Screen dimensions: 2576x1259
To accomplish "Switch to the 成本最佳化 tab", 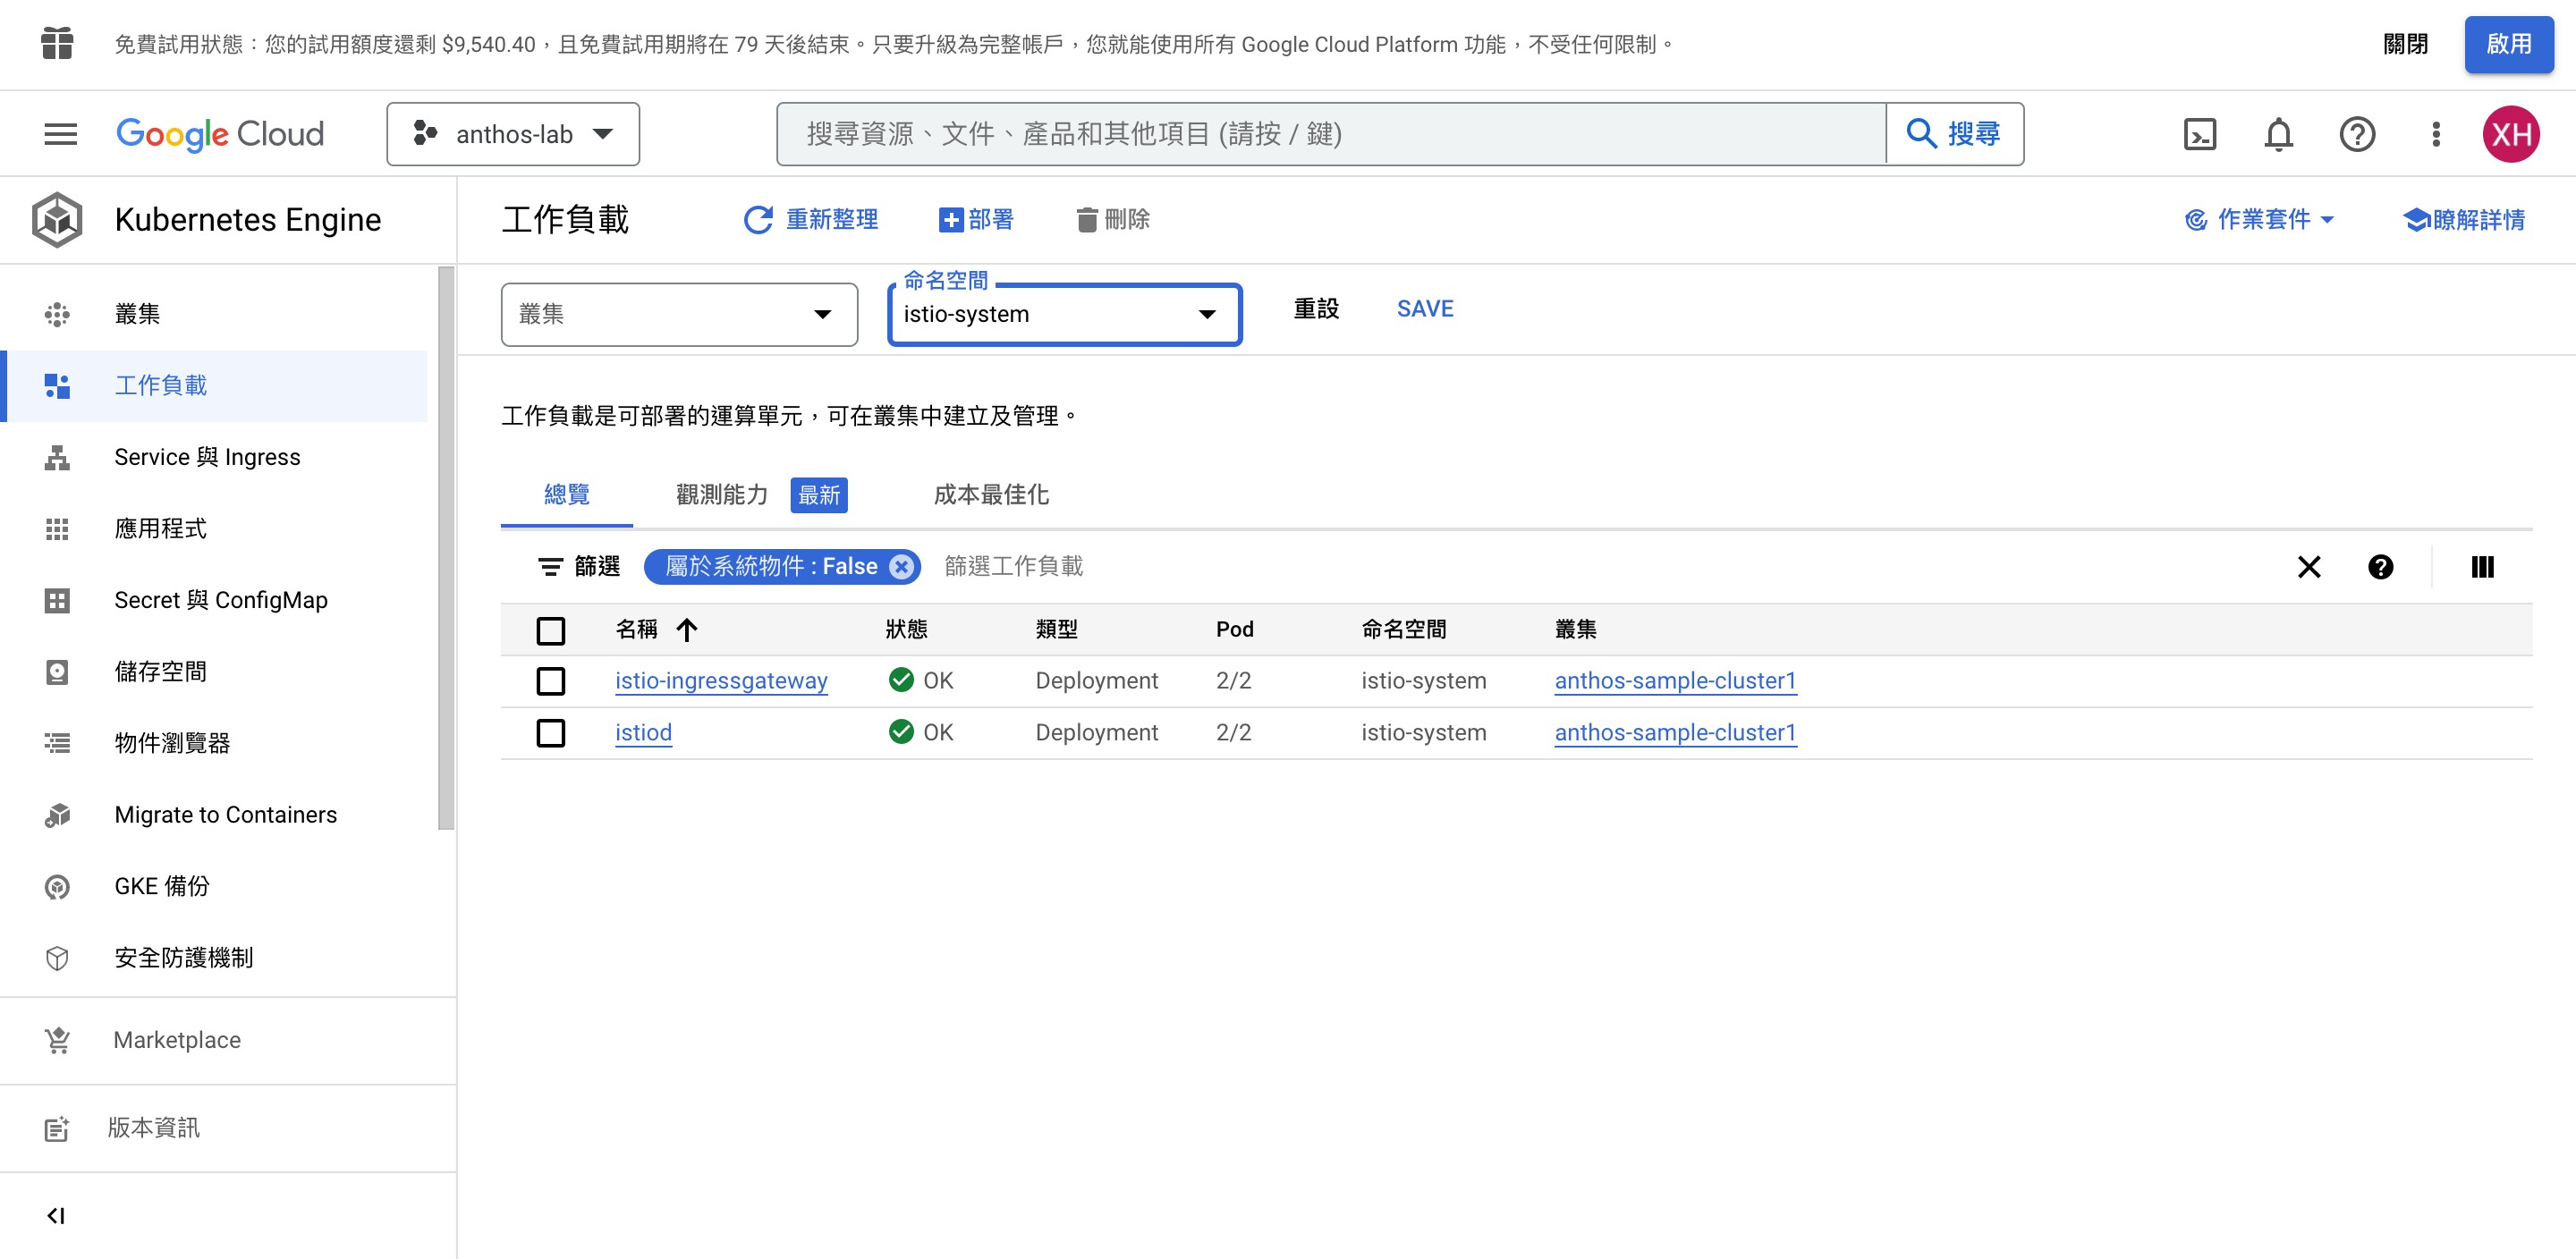I will tap(990, 494).
